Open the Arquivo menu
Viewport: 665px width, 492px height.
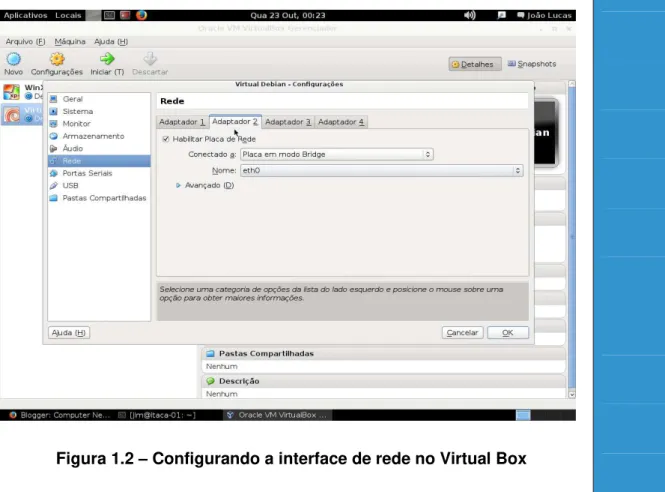point(25,42)
